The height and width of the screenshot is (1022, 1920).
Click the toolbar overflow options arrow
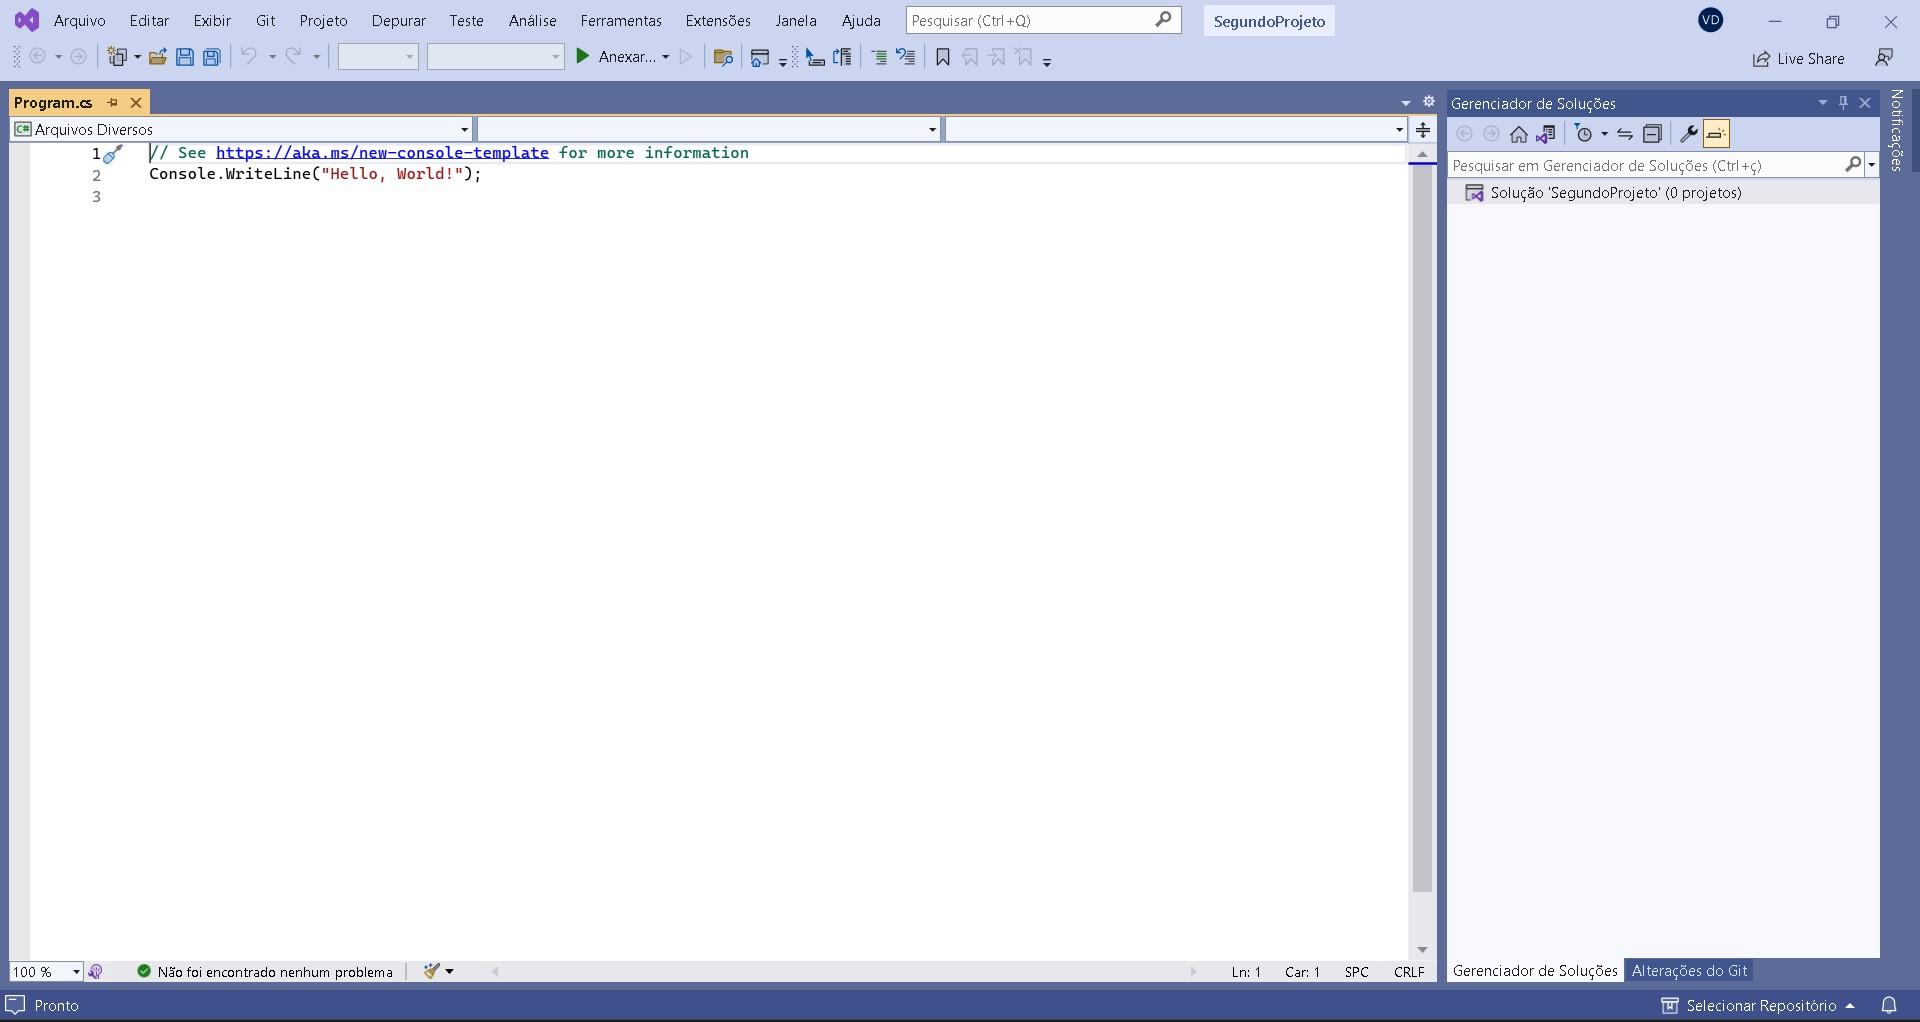1047,61
